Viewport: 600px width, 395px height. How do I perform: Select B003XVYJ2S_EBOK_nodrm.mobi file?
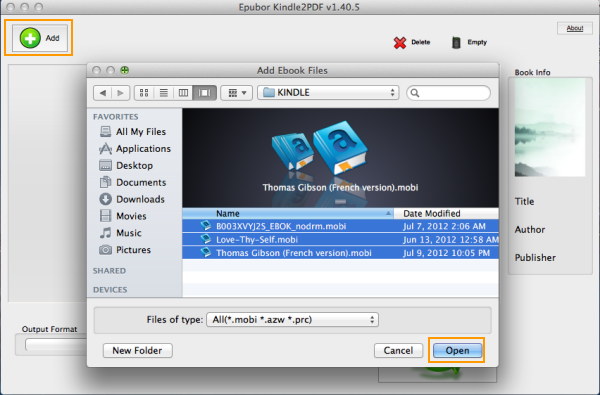point(341,226)
